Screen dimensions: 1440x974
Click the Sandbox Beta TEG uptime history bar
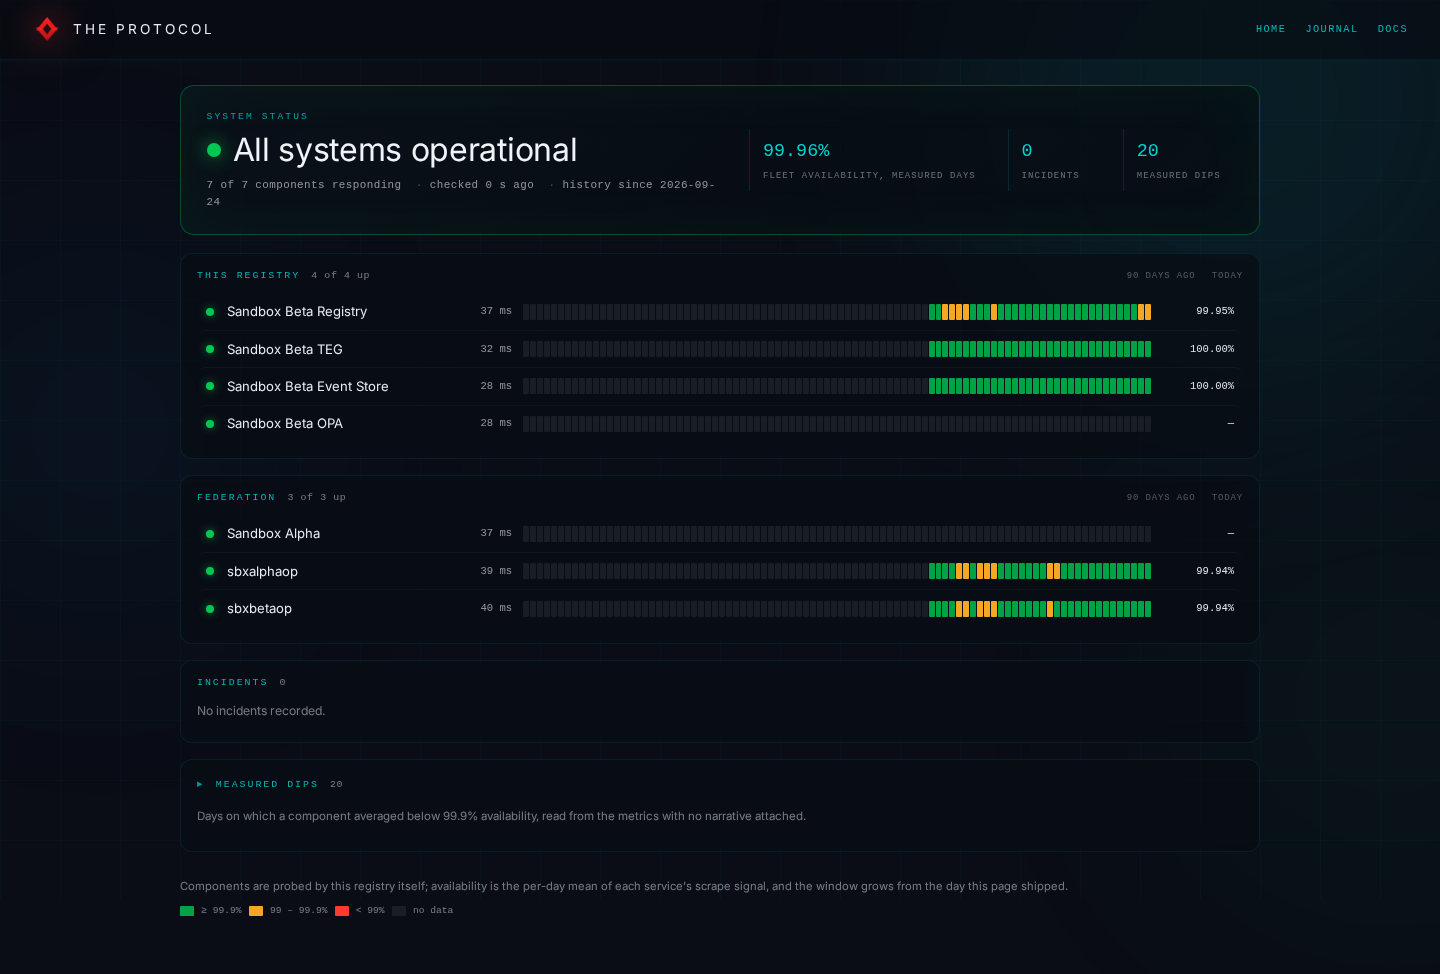pos(837,349)
